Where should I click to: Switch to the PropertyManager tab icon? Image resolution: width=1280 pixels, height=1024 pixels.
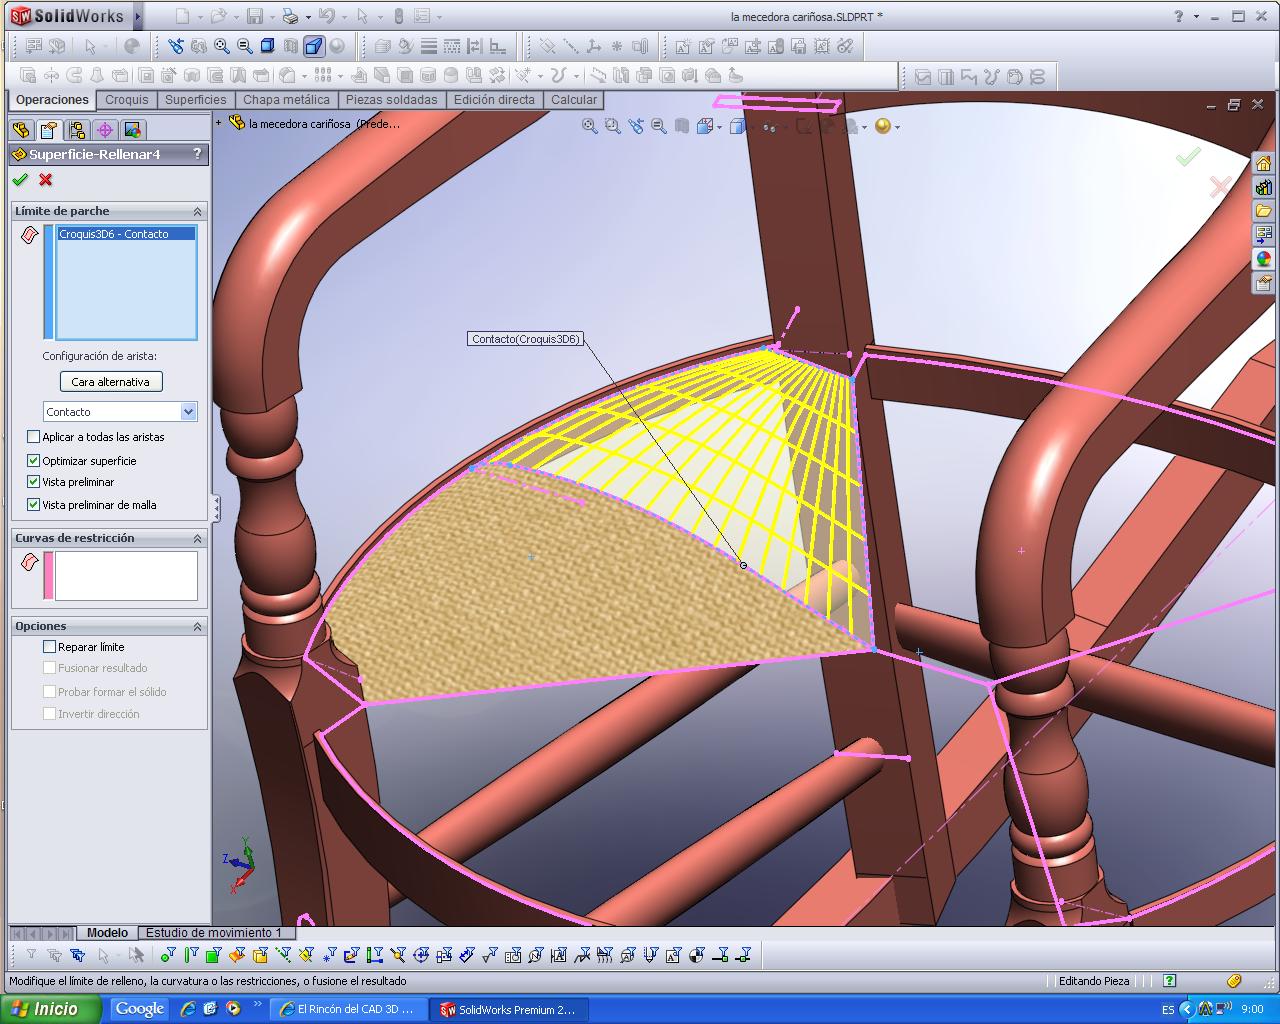tap(48, 130)
